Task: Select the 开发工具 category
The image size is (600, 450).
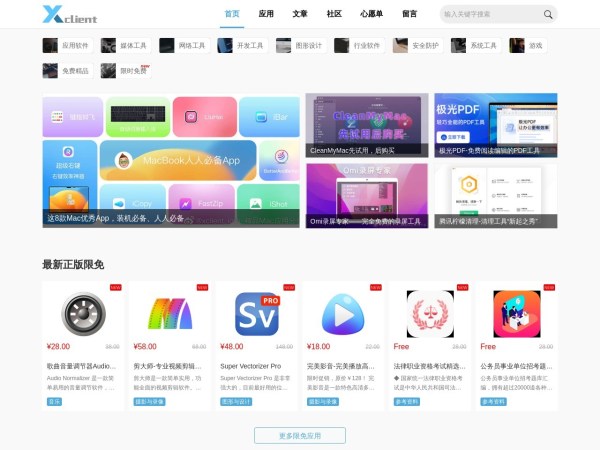Action: [x=241, y=45]
